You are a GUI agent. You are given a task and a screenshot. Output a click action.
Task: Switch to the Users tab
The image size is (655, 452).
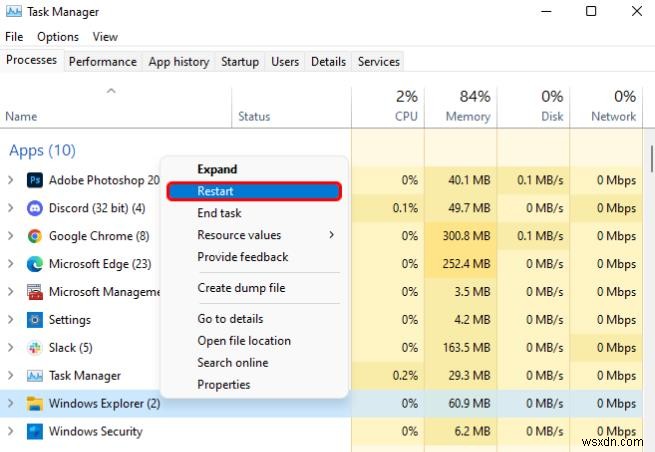285,62
